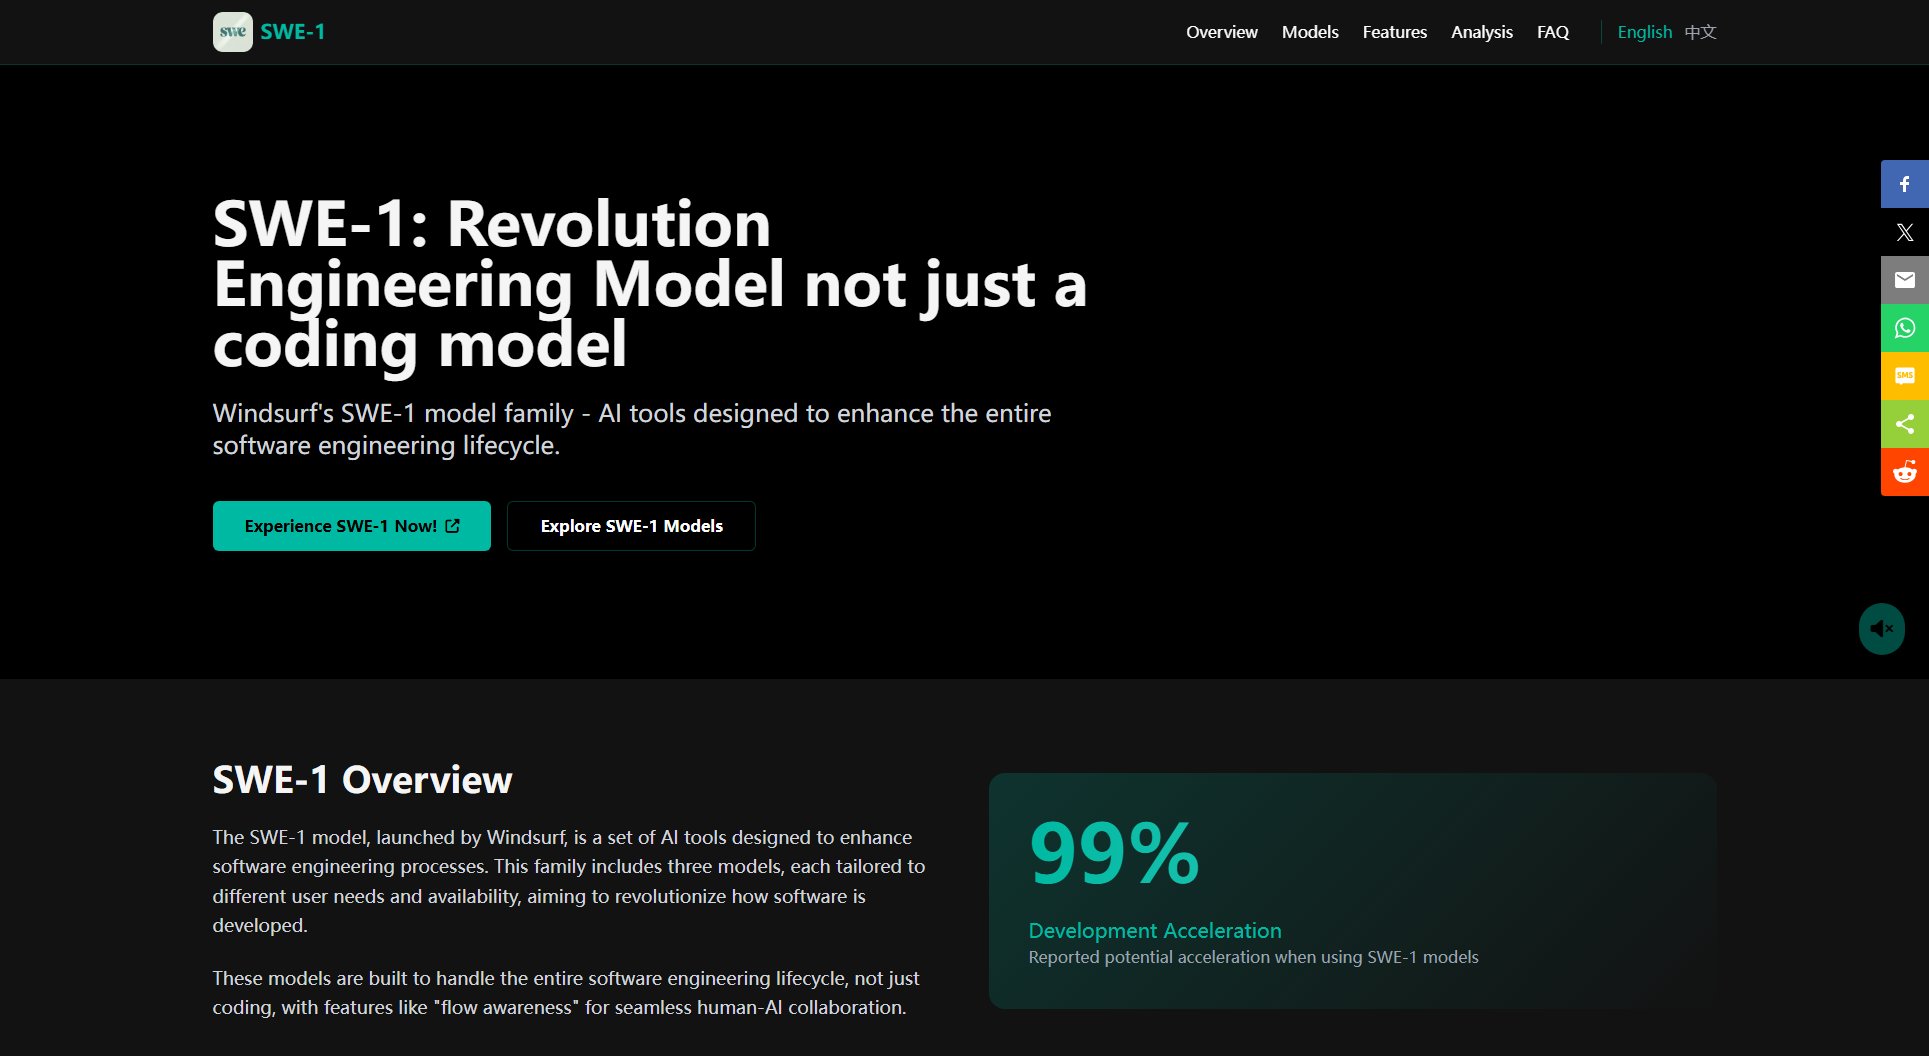Share the page on Facebook
Screen dimensions: 1929x1056
coord(1904,184)
